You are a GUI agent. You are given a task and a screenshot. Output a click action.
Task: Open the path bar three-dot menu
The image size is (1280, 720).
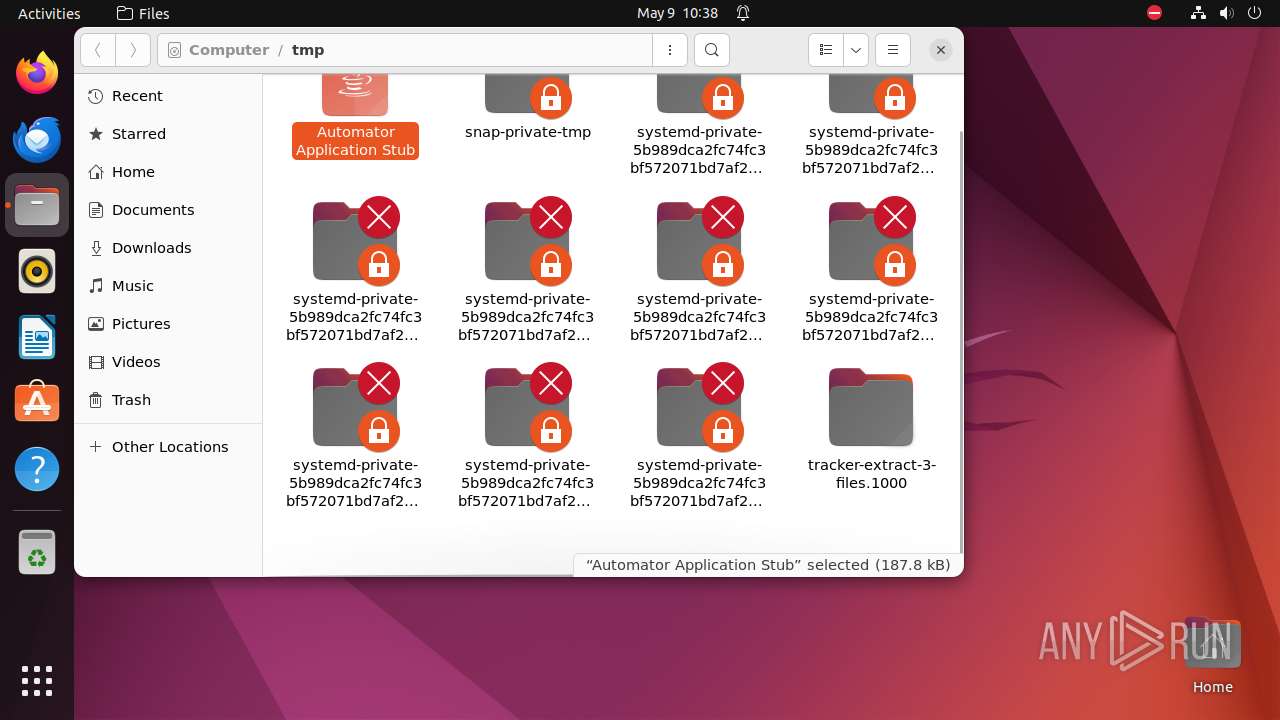669,50
